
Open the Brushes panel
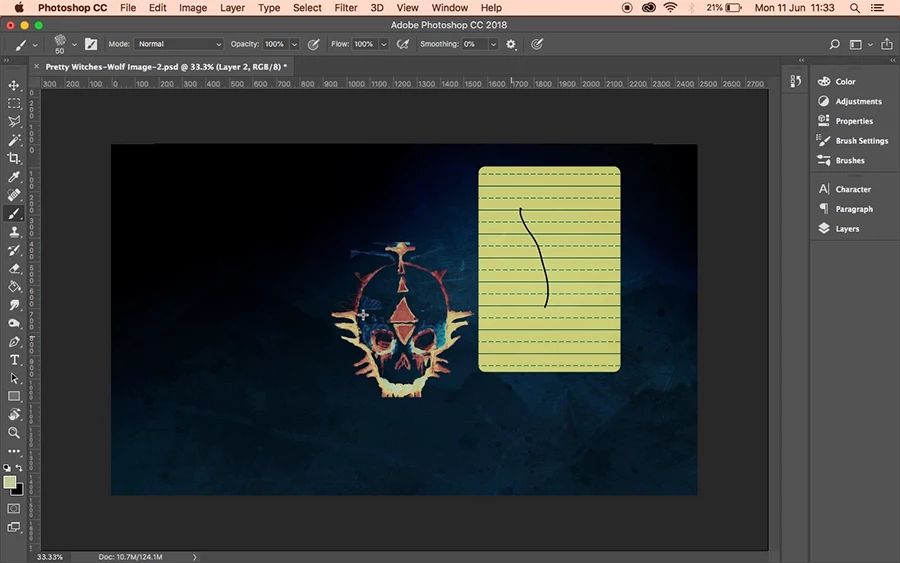pyautogui.click(x=849, y=161)
